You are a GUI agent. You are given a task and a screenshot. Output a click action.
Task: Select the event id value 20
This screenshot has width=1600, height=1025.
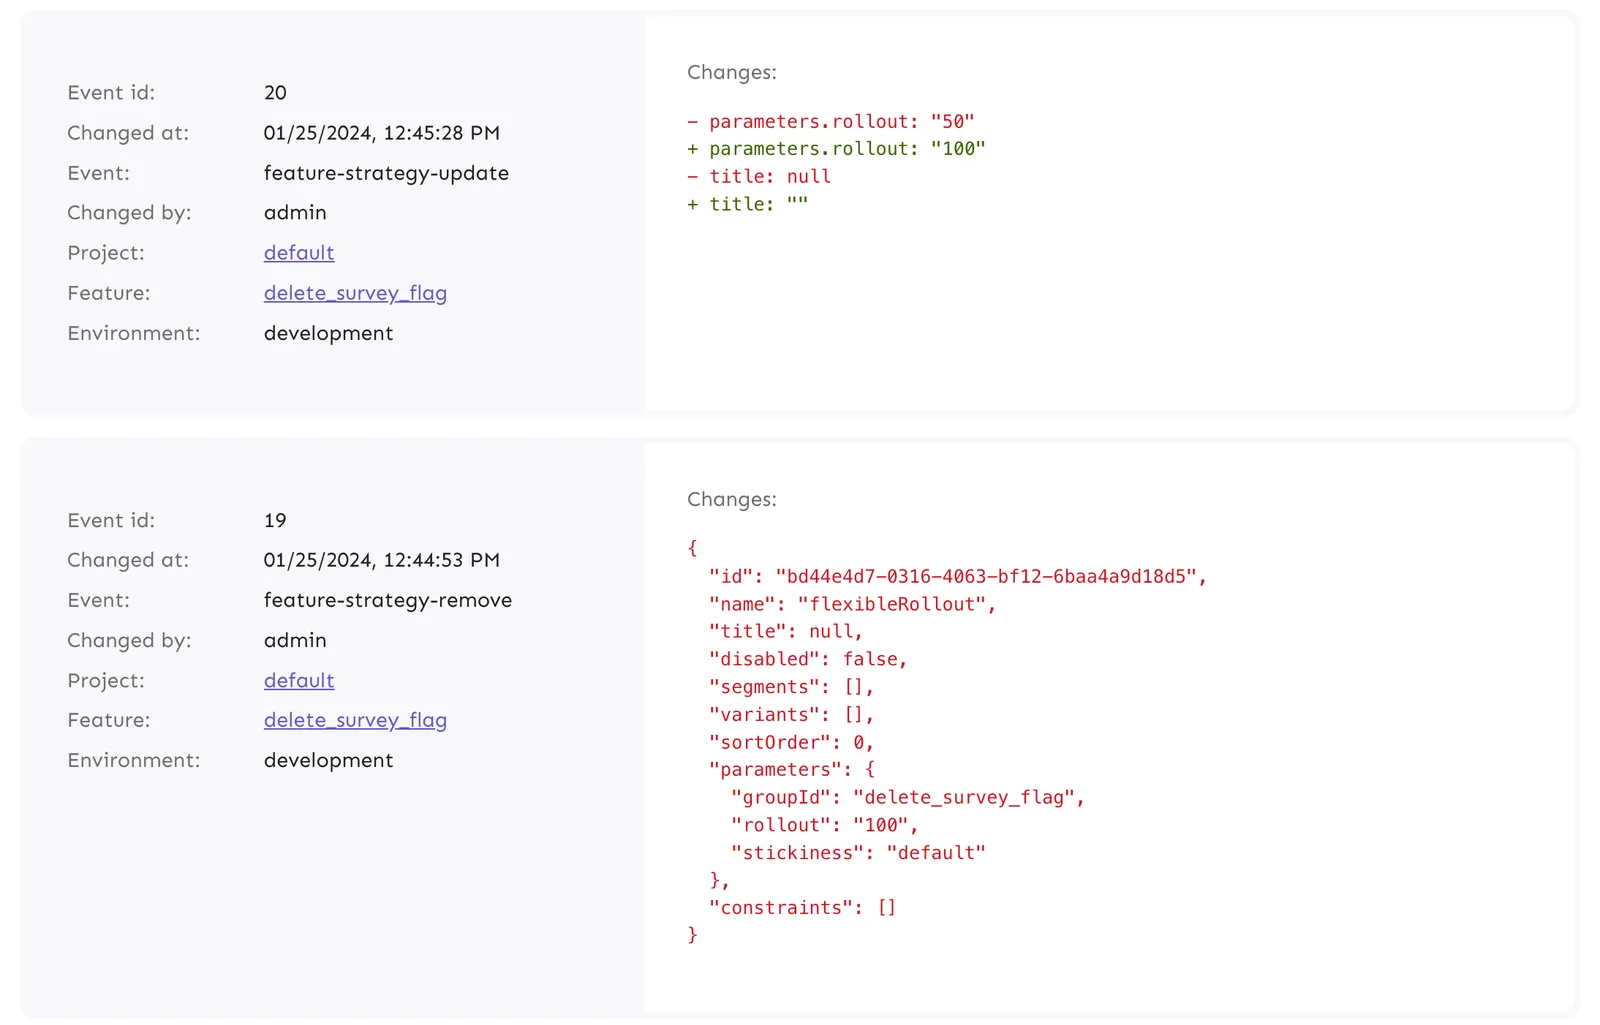click(275, 93)
